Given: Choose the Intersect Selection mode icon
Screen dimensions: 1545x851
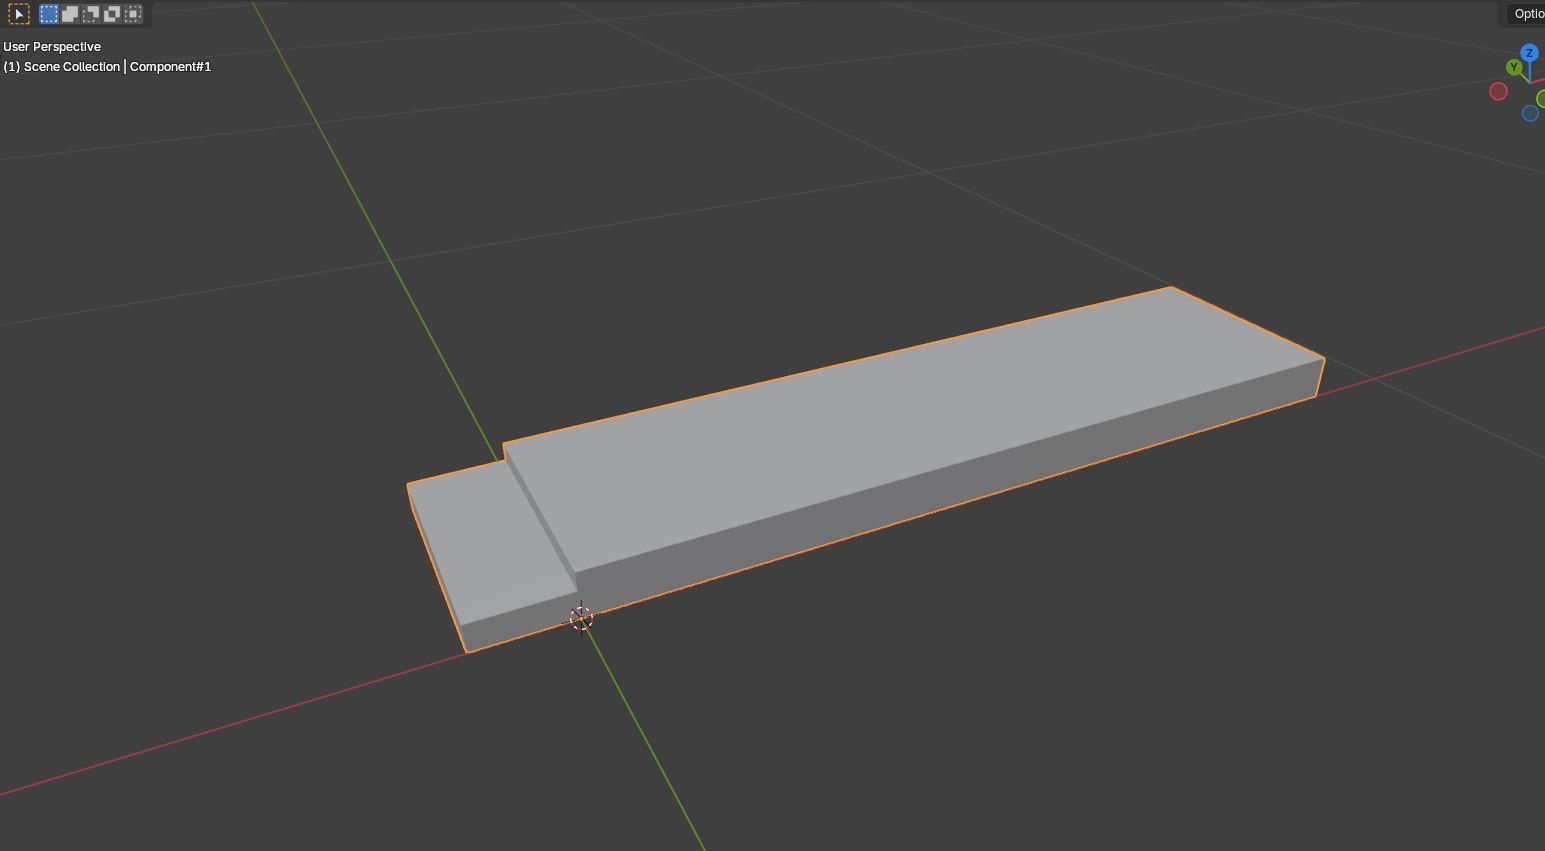Looking at the screenshot, I should (x=133, y=14).
